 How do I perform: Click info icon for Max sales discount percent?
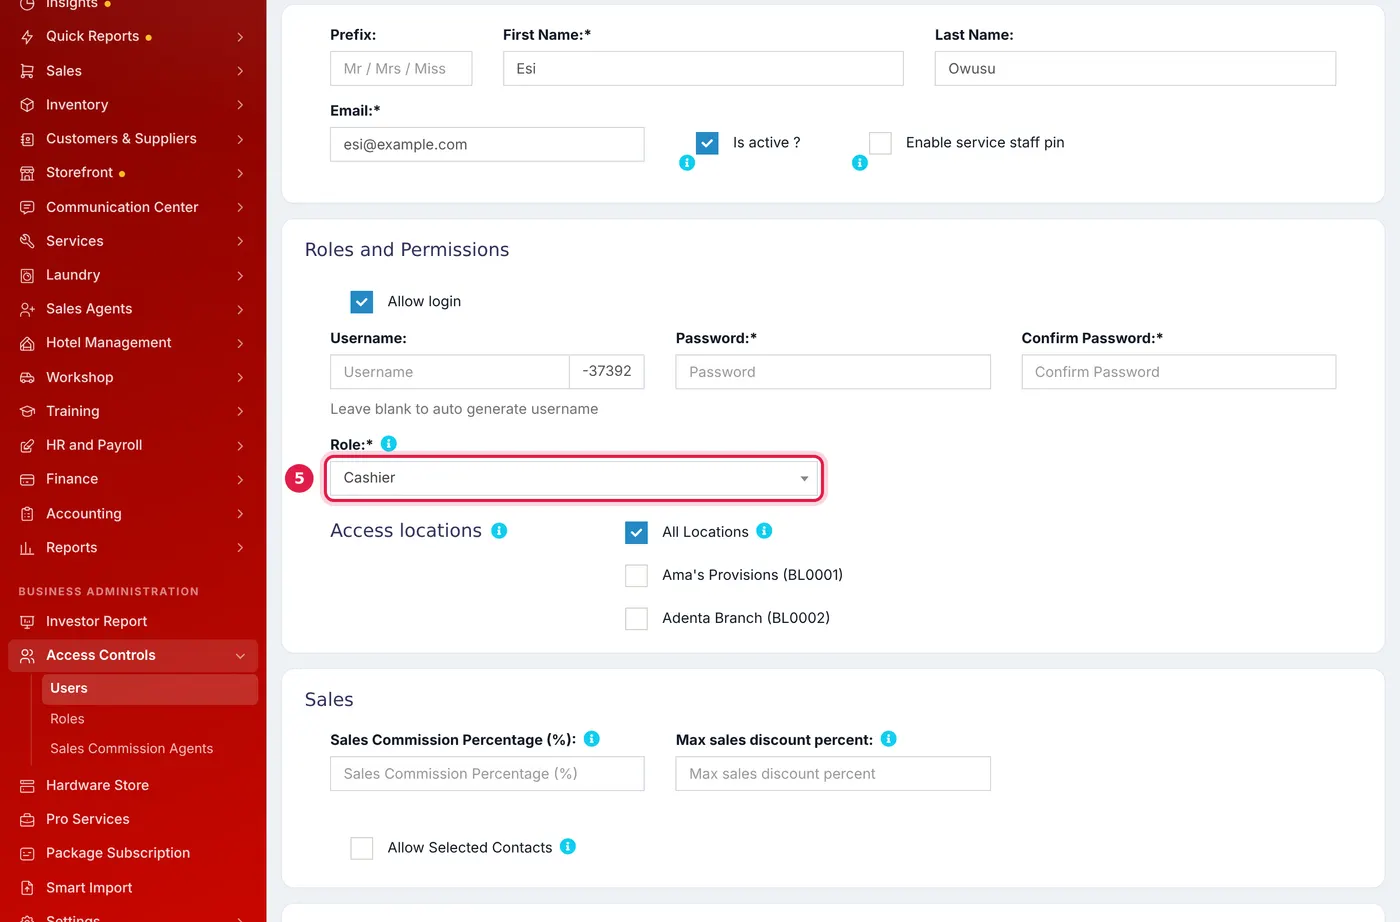(x=889, y=738)
